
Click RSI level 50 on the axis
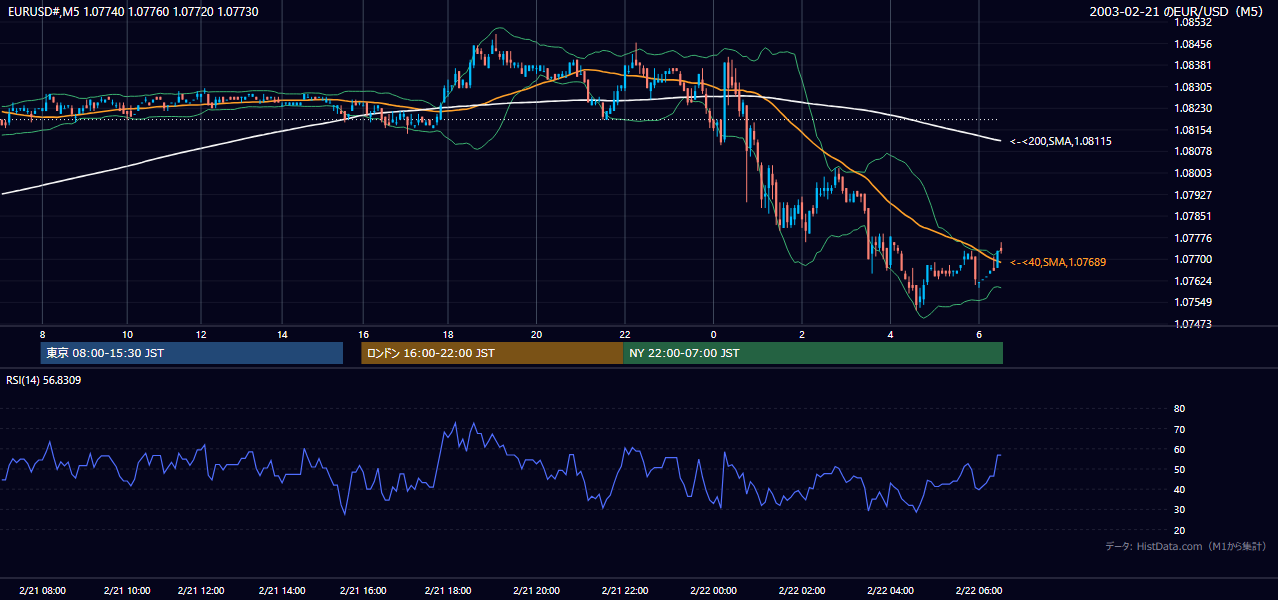[1179, 469]
